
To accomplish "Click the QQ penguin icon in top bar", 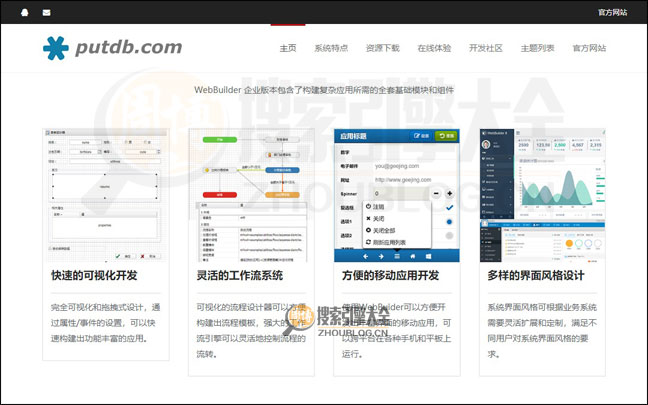I will pyautogui.click(x=24, y=12).
